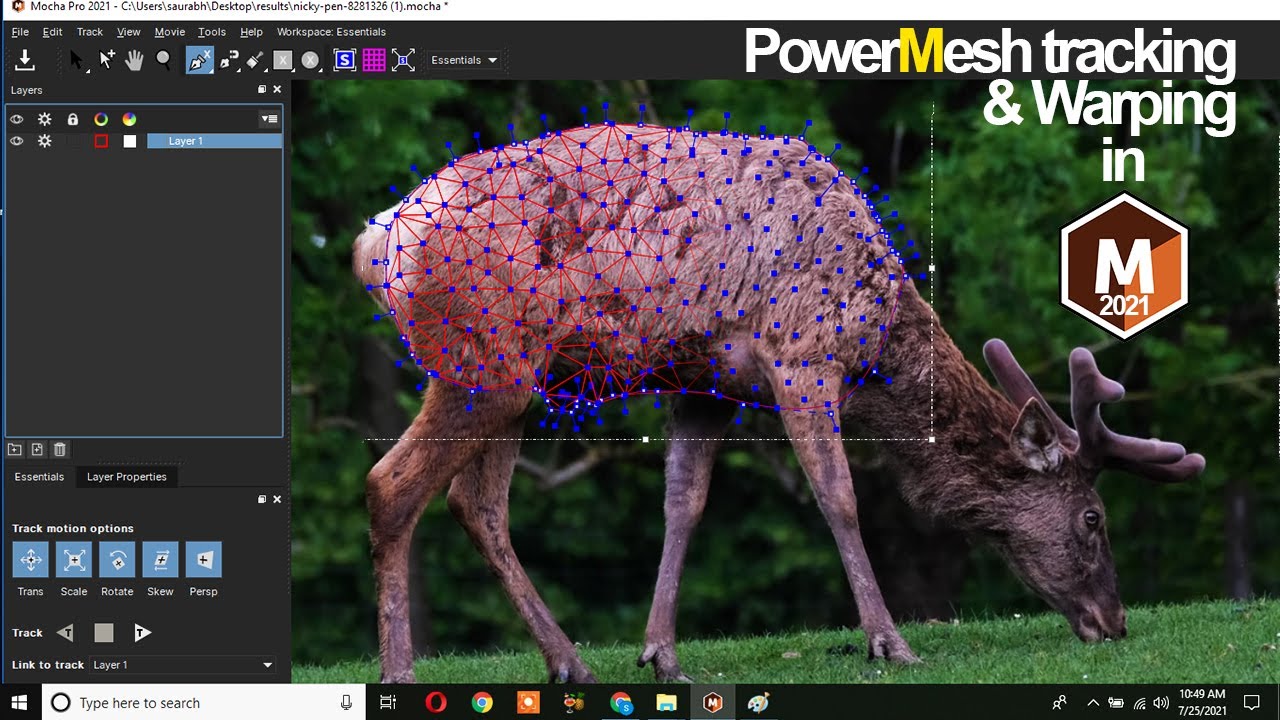Click the Group Layer folder-plus icon
The width and height of the screenshot is (1280, 720).
point(15,450)
